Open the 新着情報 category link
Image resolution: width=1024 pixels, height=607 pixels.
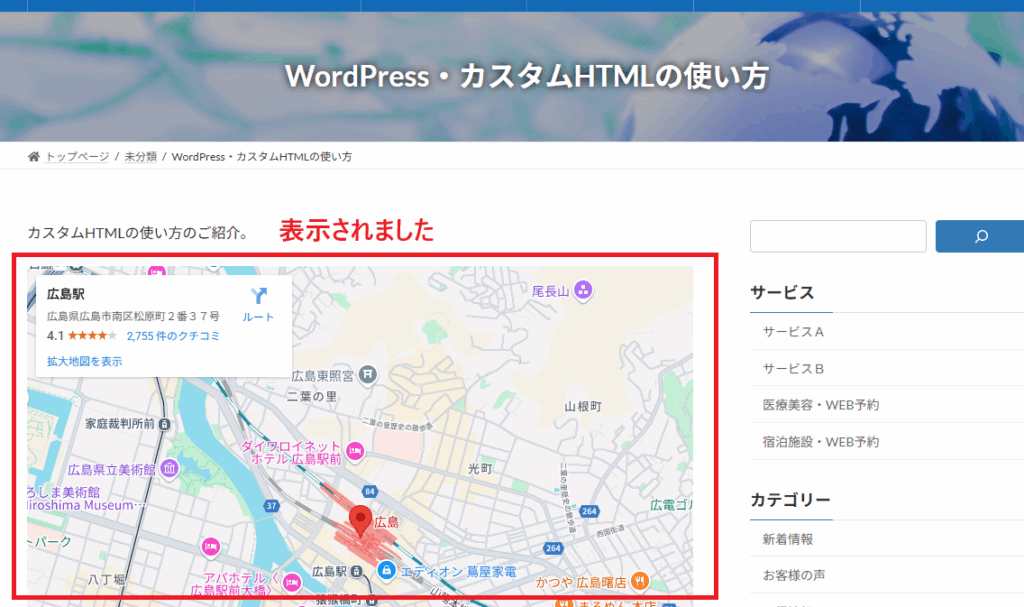coord(788,539)
